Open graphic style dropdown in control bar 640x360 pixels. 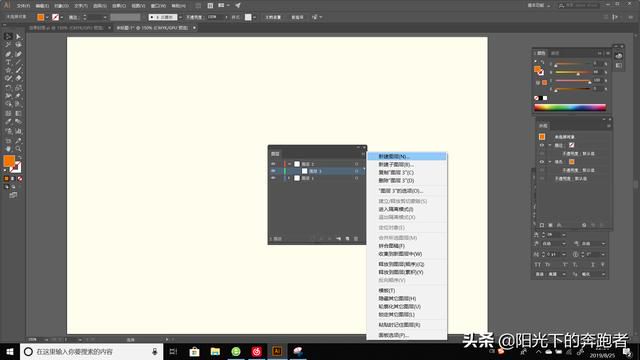click(254, 17)
